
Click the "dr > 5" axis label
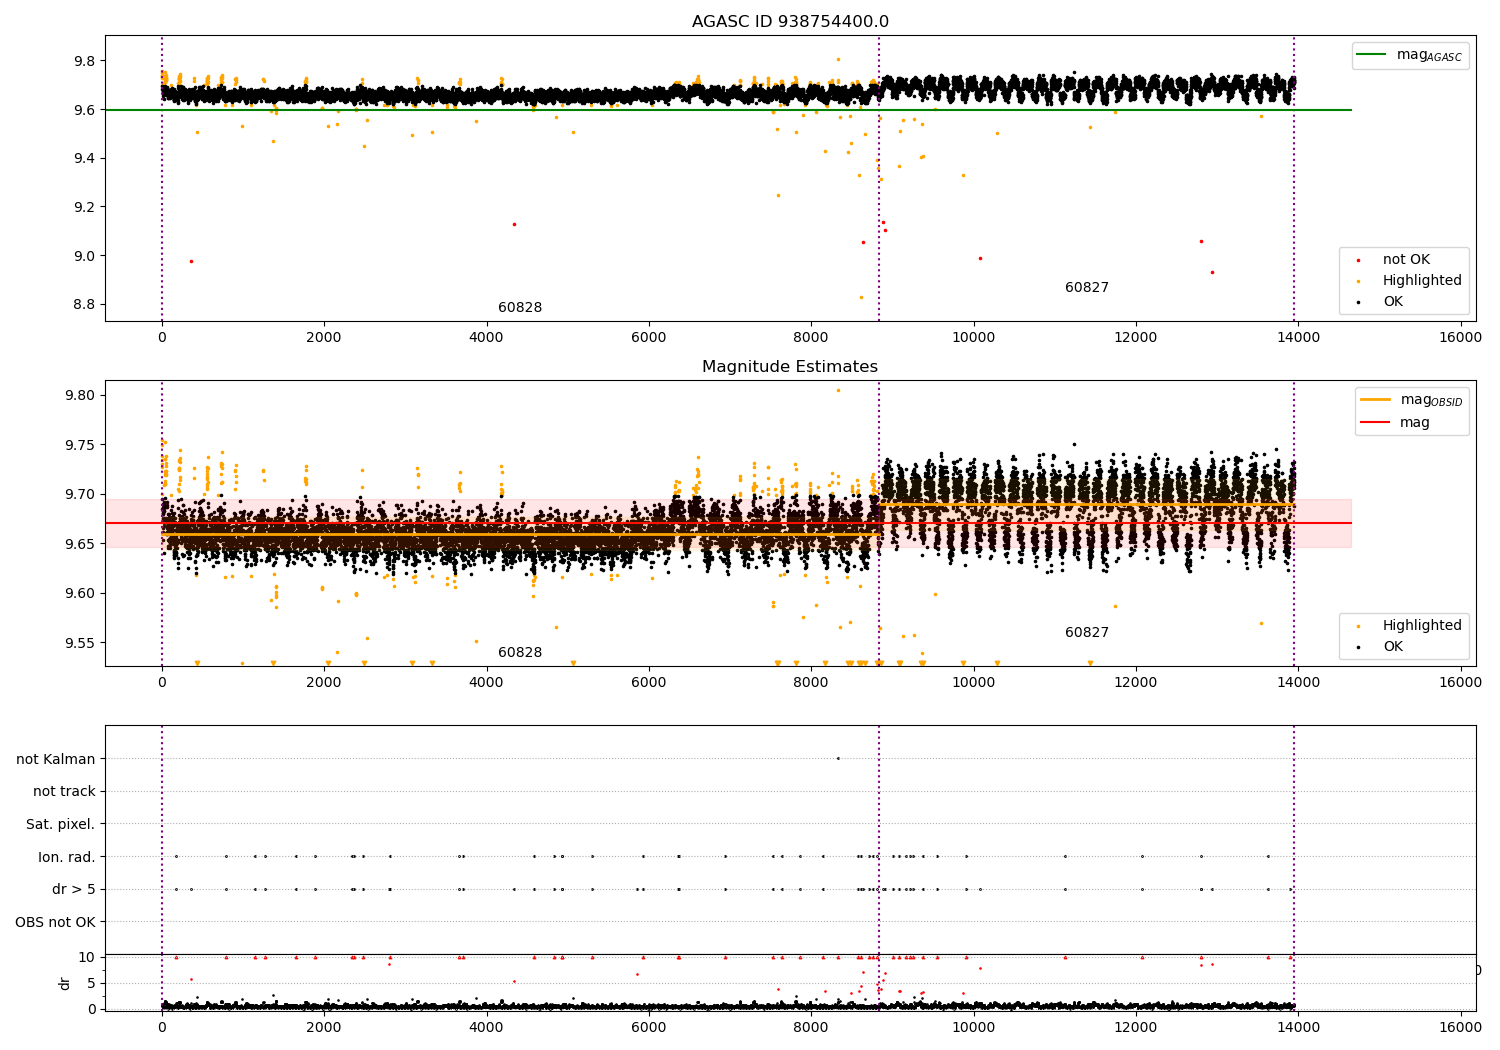click(74, 890)
